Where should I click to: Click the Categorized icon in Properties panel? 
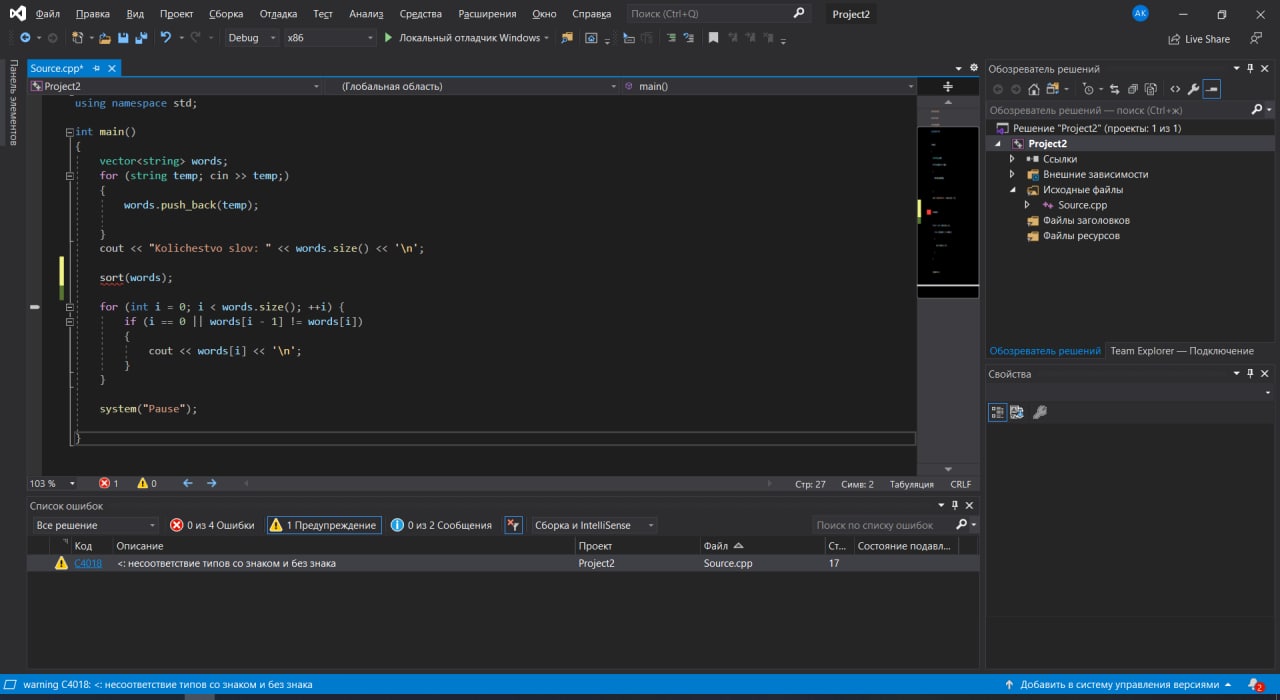pyautogui.click(x=997, y=412)
